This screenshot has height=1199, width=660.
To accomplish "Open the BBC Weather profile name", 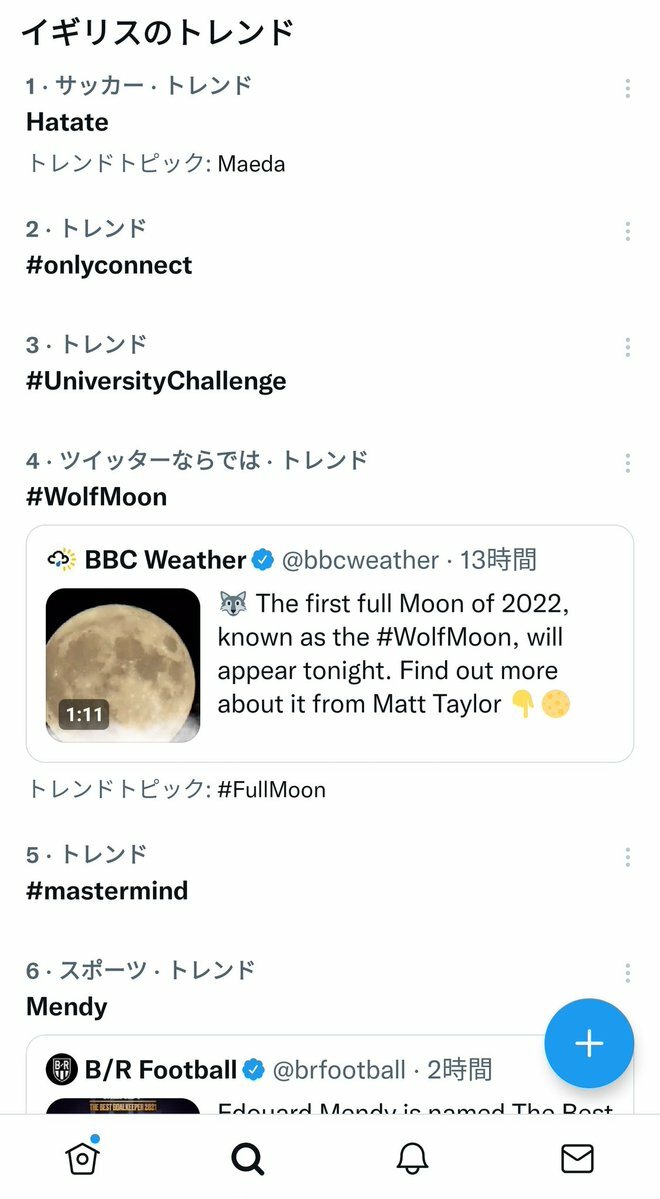I will [x=165, y=560].
